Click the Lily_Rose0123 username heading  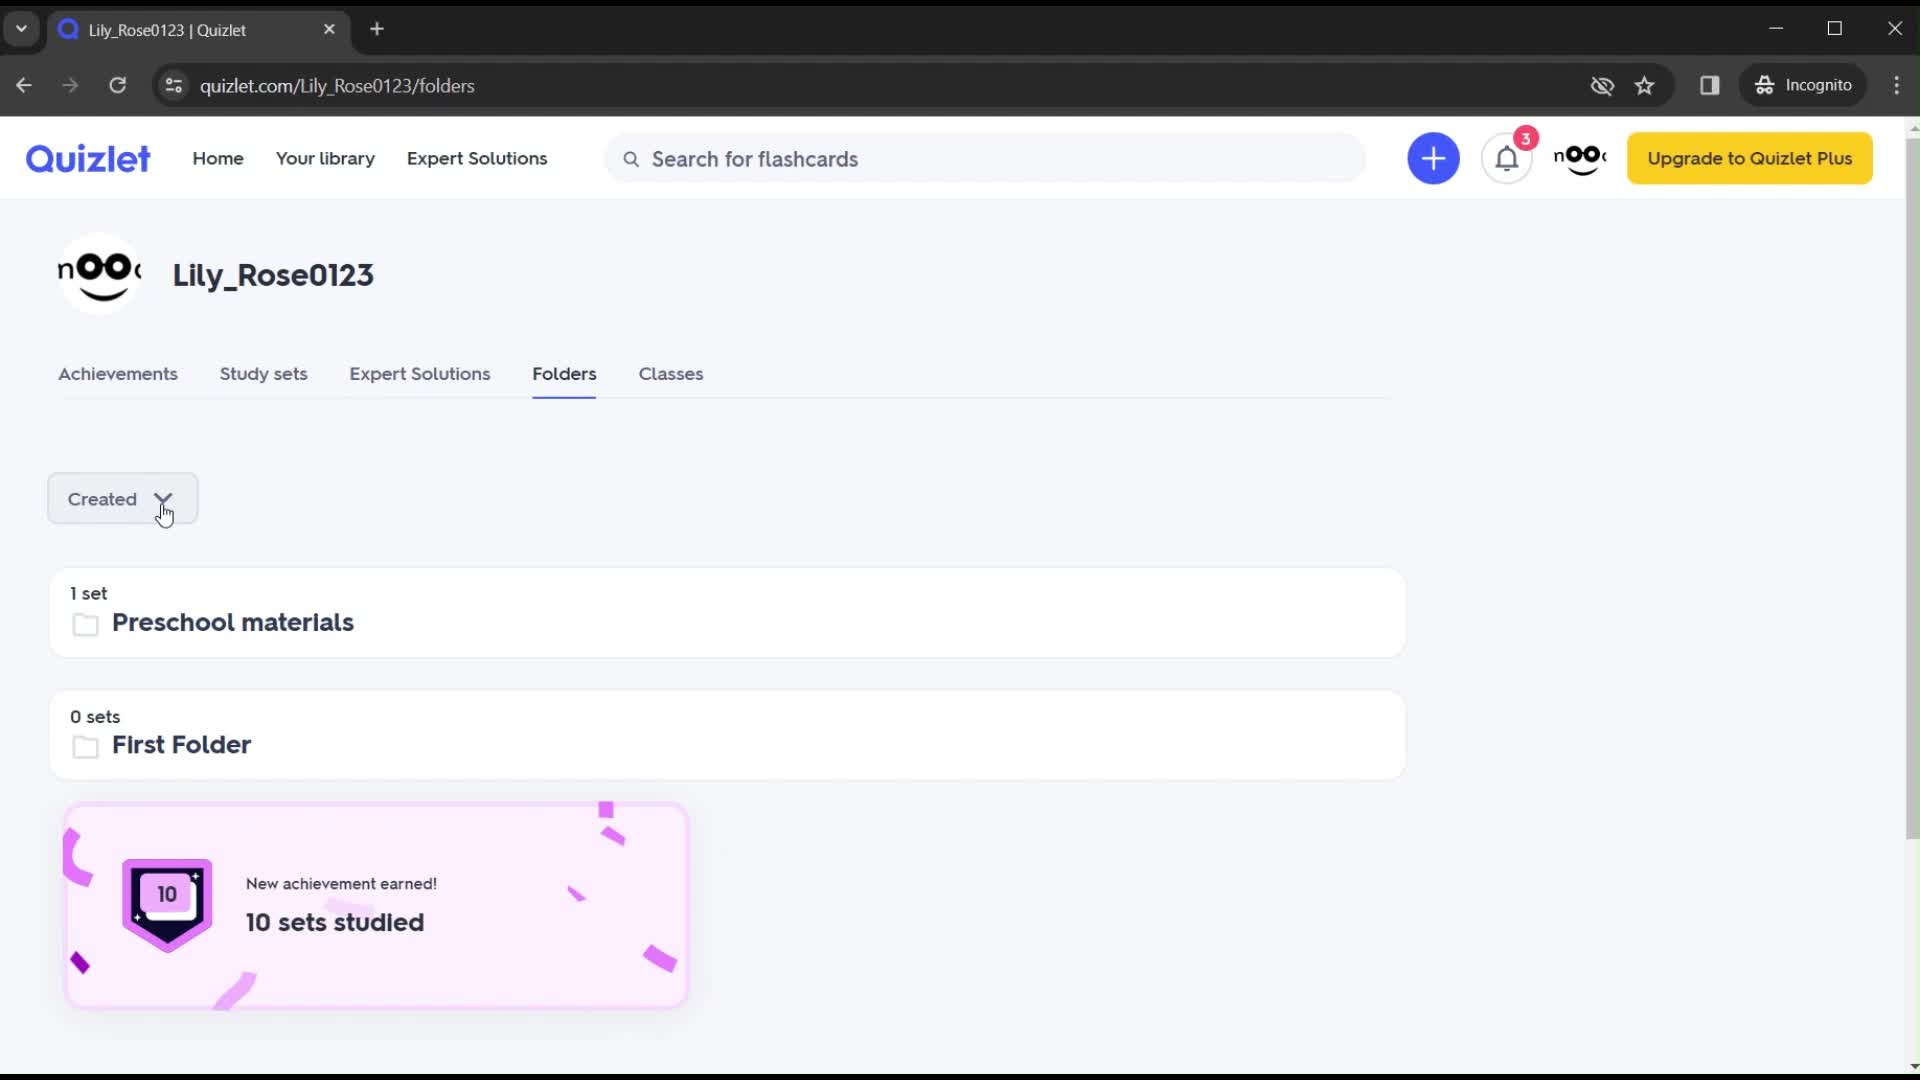[273, 275]
